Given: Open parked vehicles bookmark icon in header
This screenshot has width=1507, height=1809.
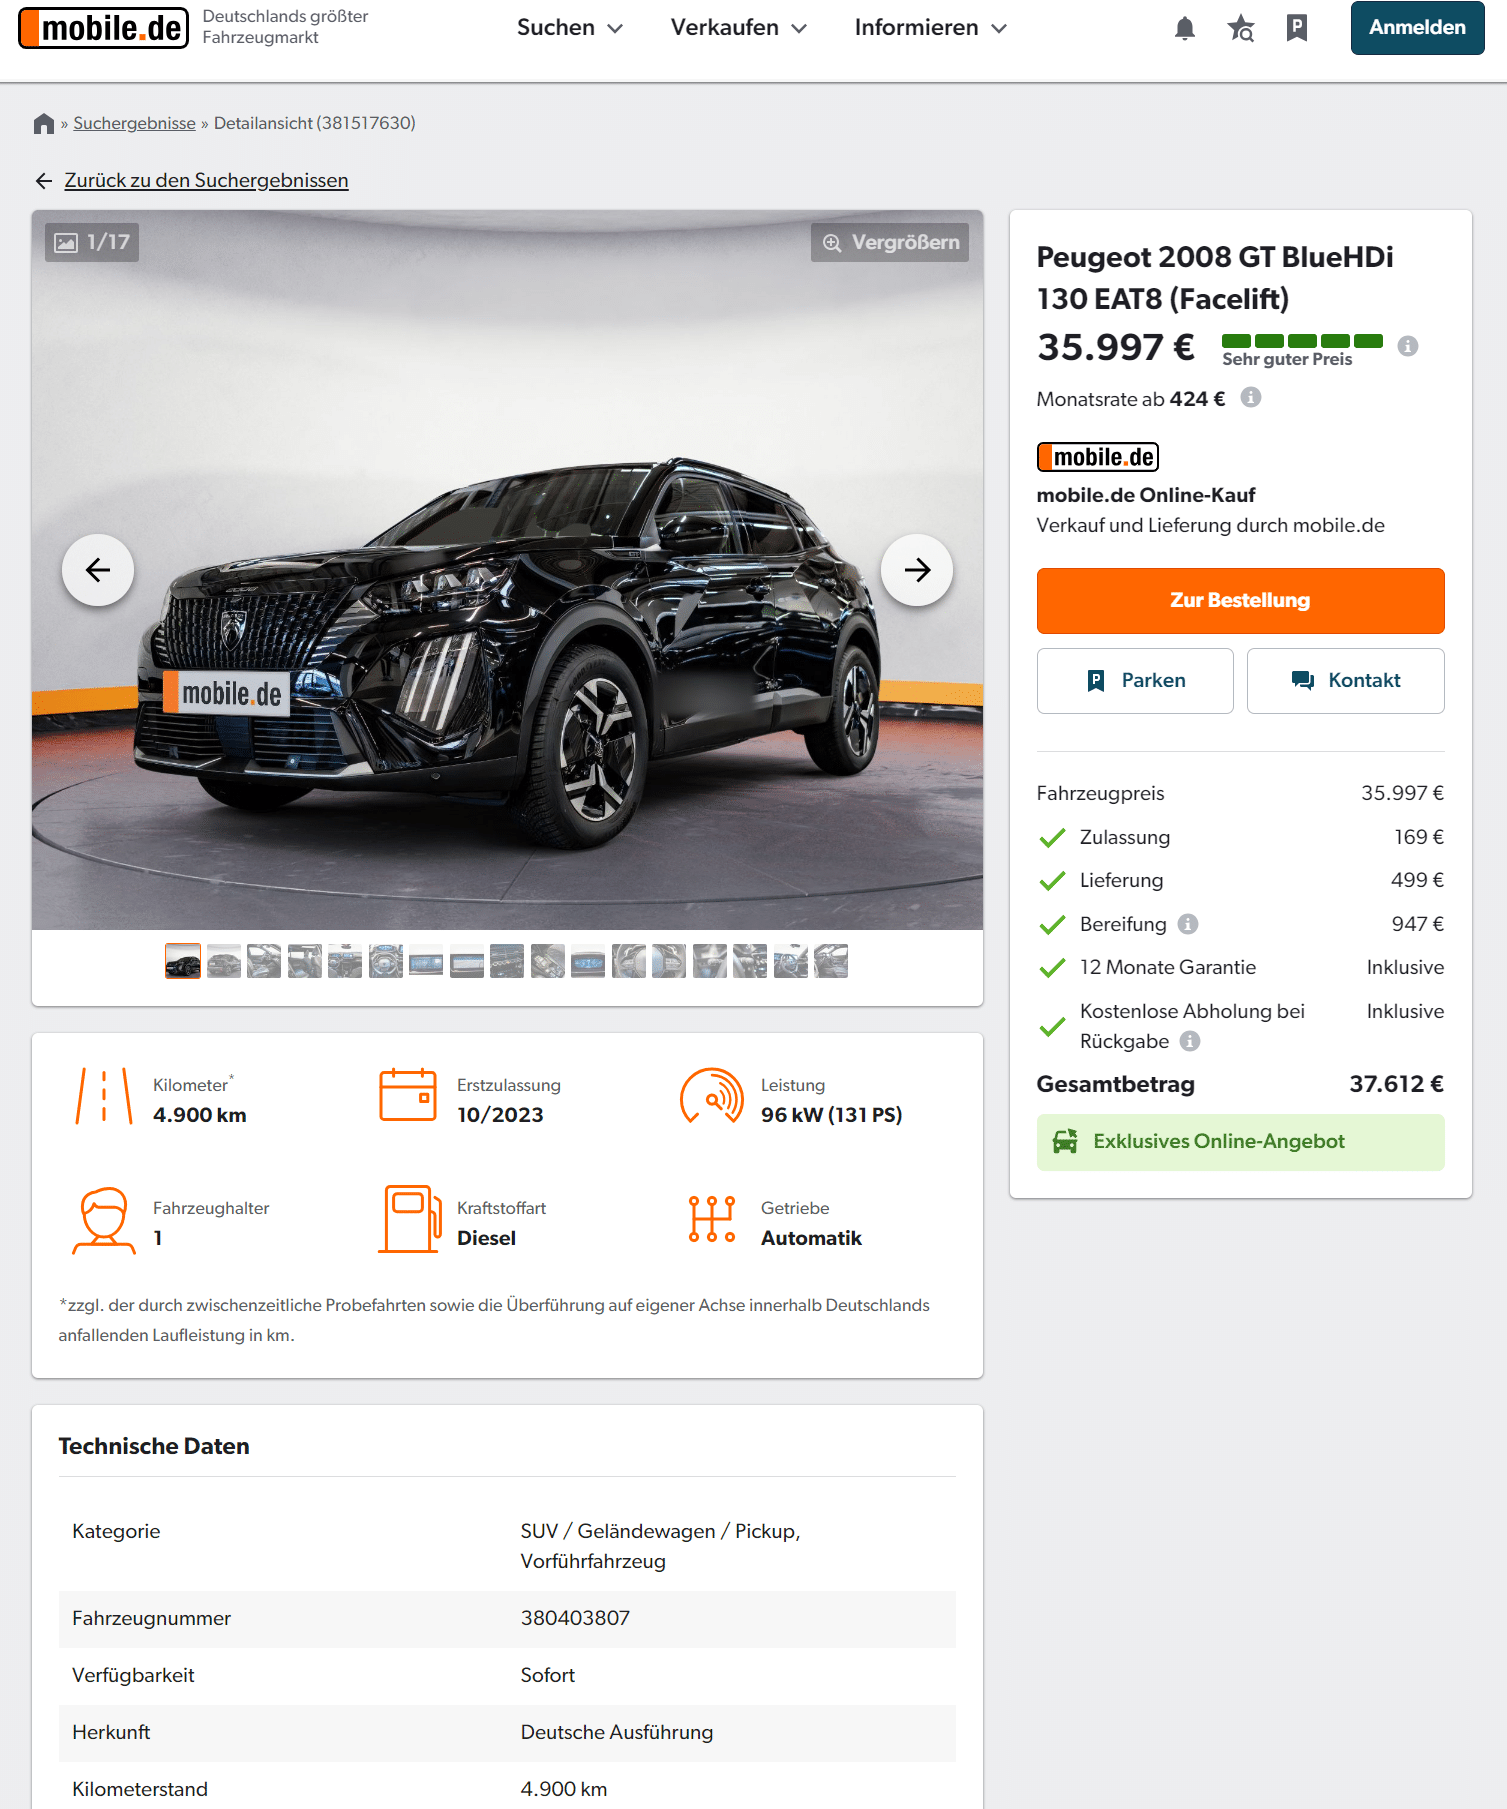Looking at the screenshot, I should pos(1297,28).
